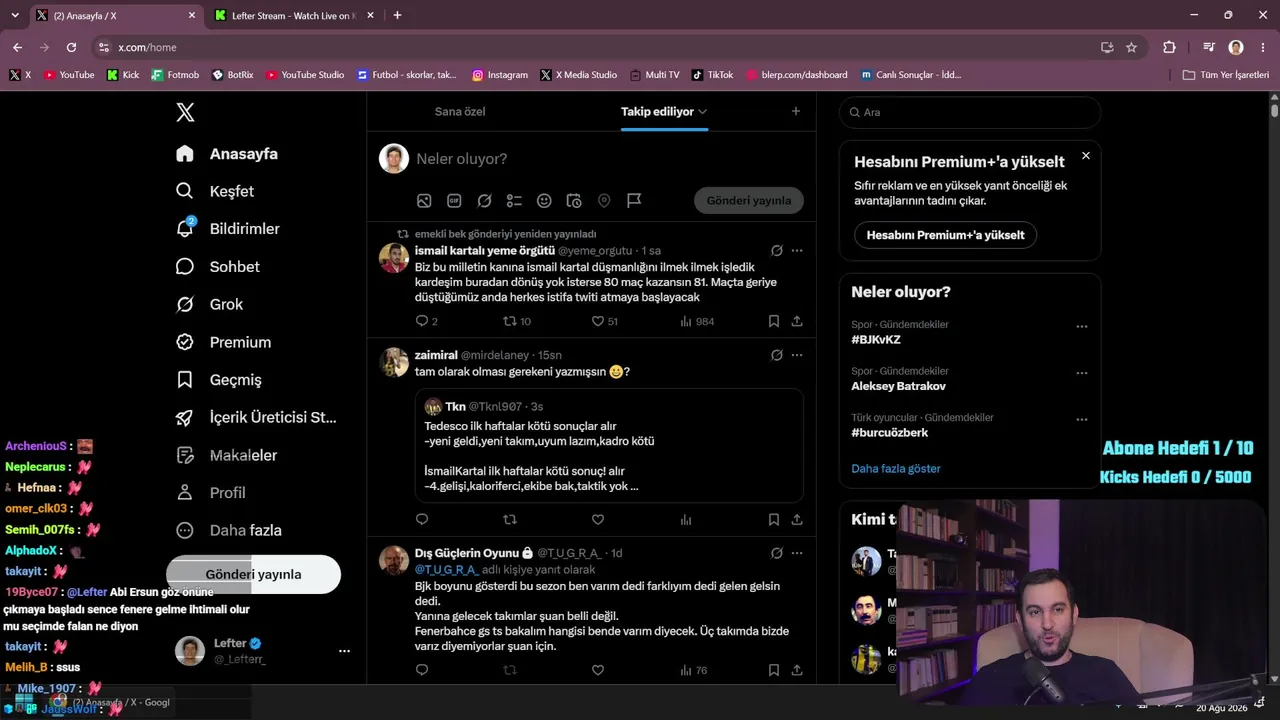Close the Premium+ upgrade card
1280x720 pixels.
point(1086,156)
